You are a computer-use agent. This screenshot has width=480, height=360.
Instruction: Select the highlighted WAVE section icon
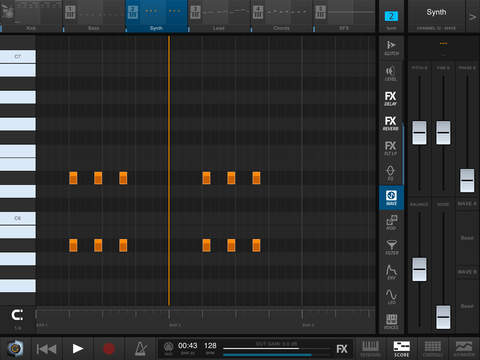pos(391,197)
